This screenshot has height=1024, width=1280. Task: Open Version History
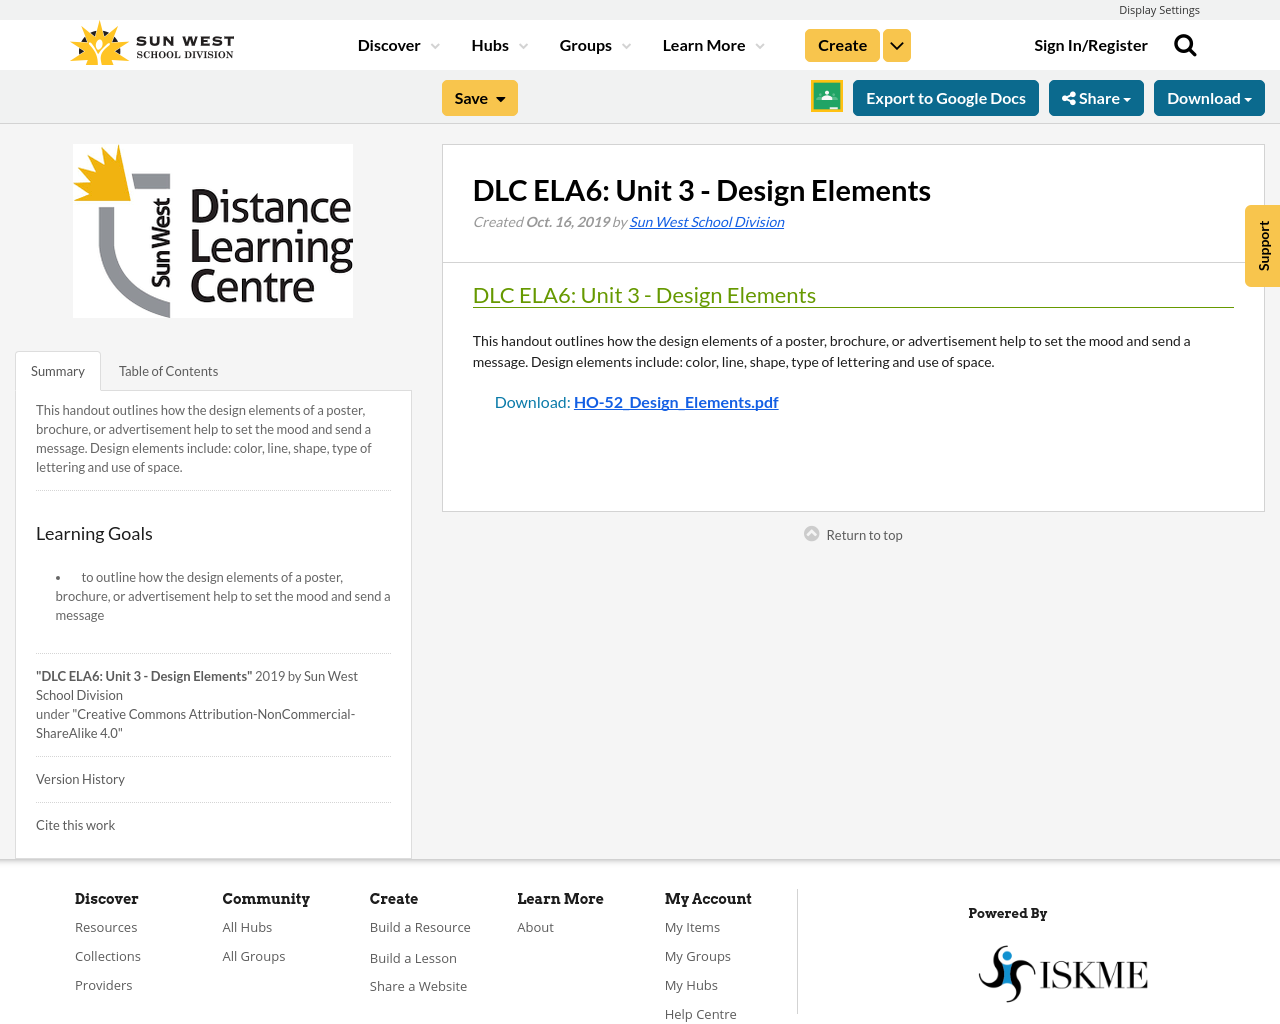[80, 777]
